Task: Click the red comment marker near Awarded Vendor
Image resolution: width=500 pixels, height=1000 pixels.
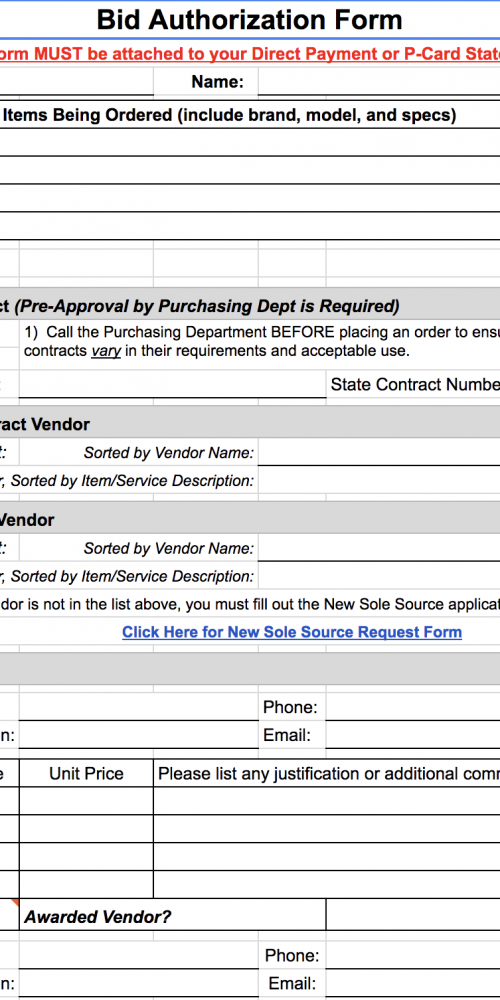Action: click(x=15, y=903)
